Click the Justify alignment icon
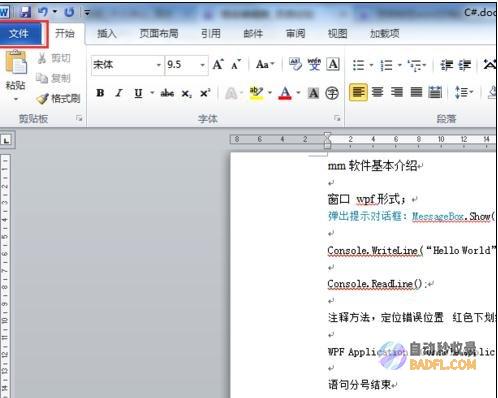Viewport: 498px width, 398px height. pyautogui.click(x=416, y=92)
